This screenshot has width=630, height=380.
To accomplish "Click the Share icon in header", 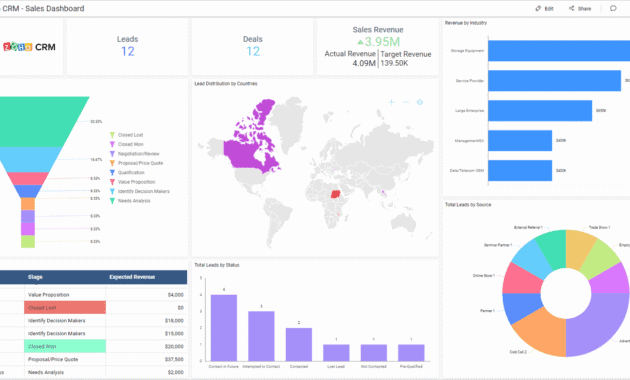I will tap(571, 8).
